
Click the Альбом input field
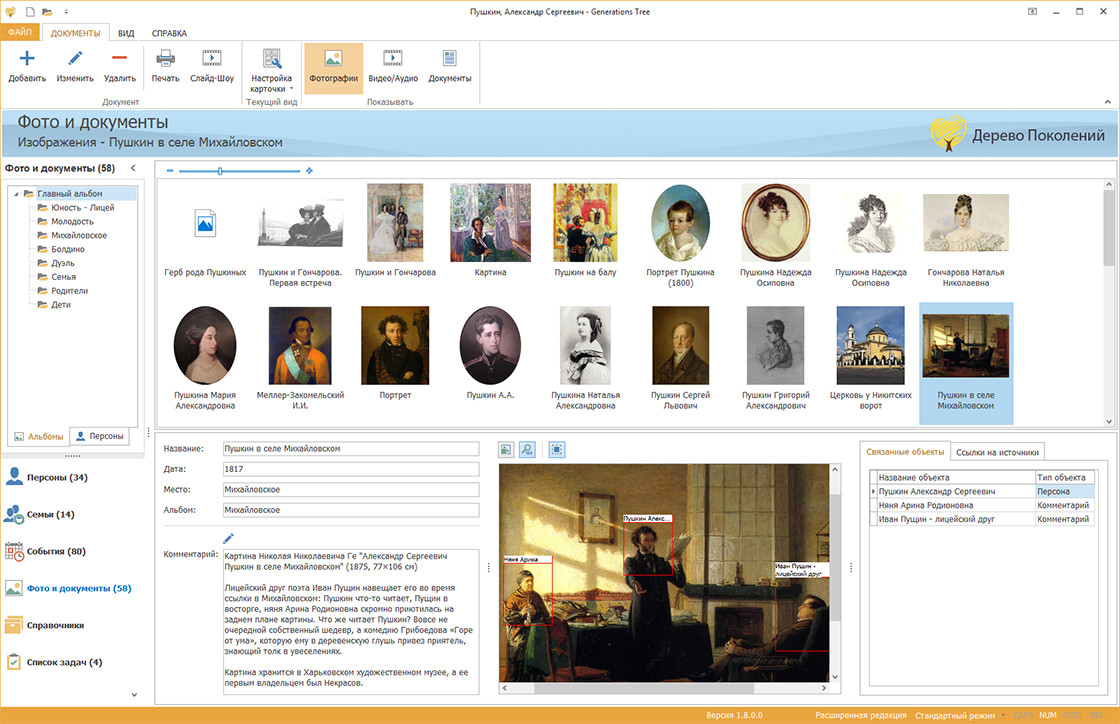point(351,510)
